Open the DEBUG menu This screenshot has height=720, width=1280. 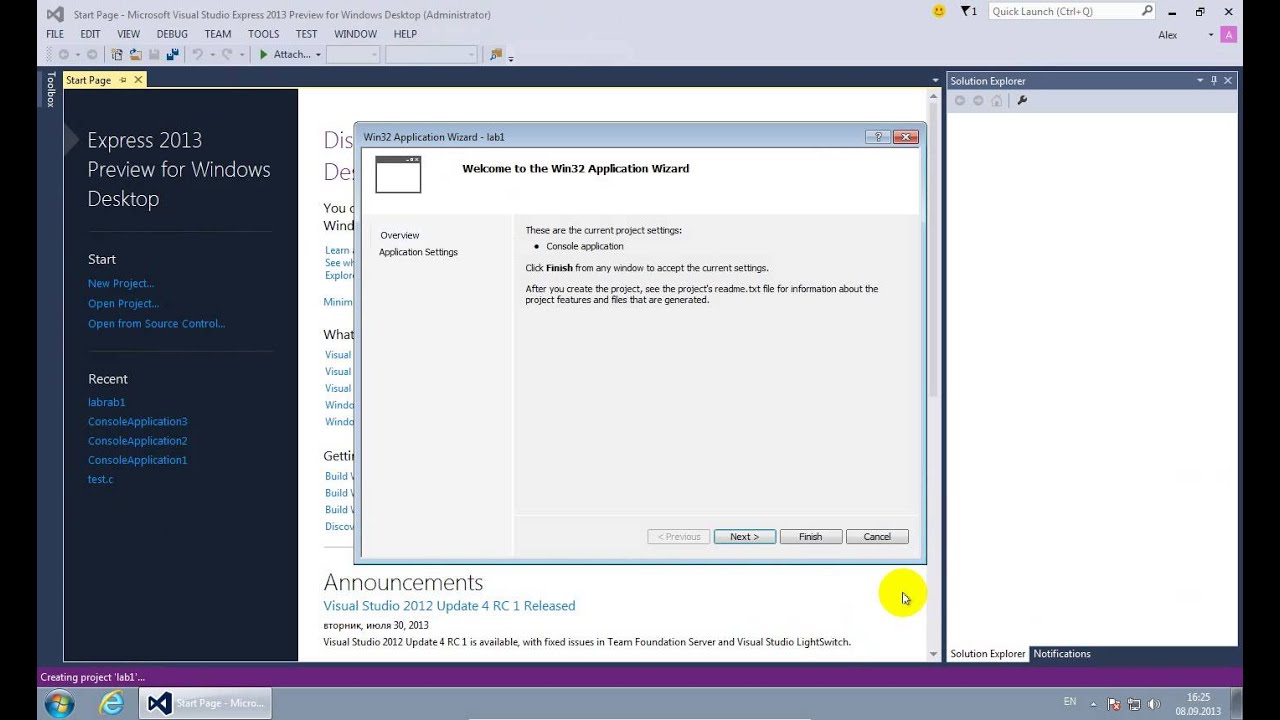(172, 34)
